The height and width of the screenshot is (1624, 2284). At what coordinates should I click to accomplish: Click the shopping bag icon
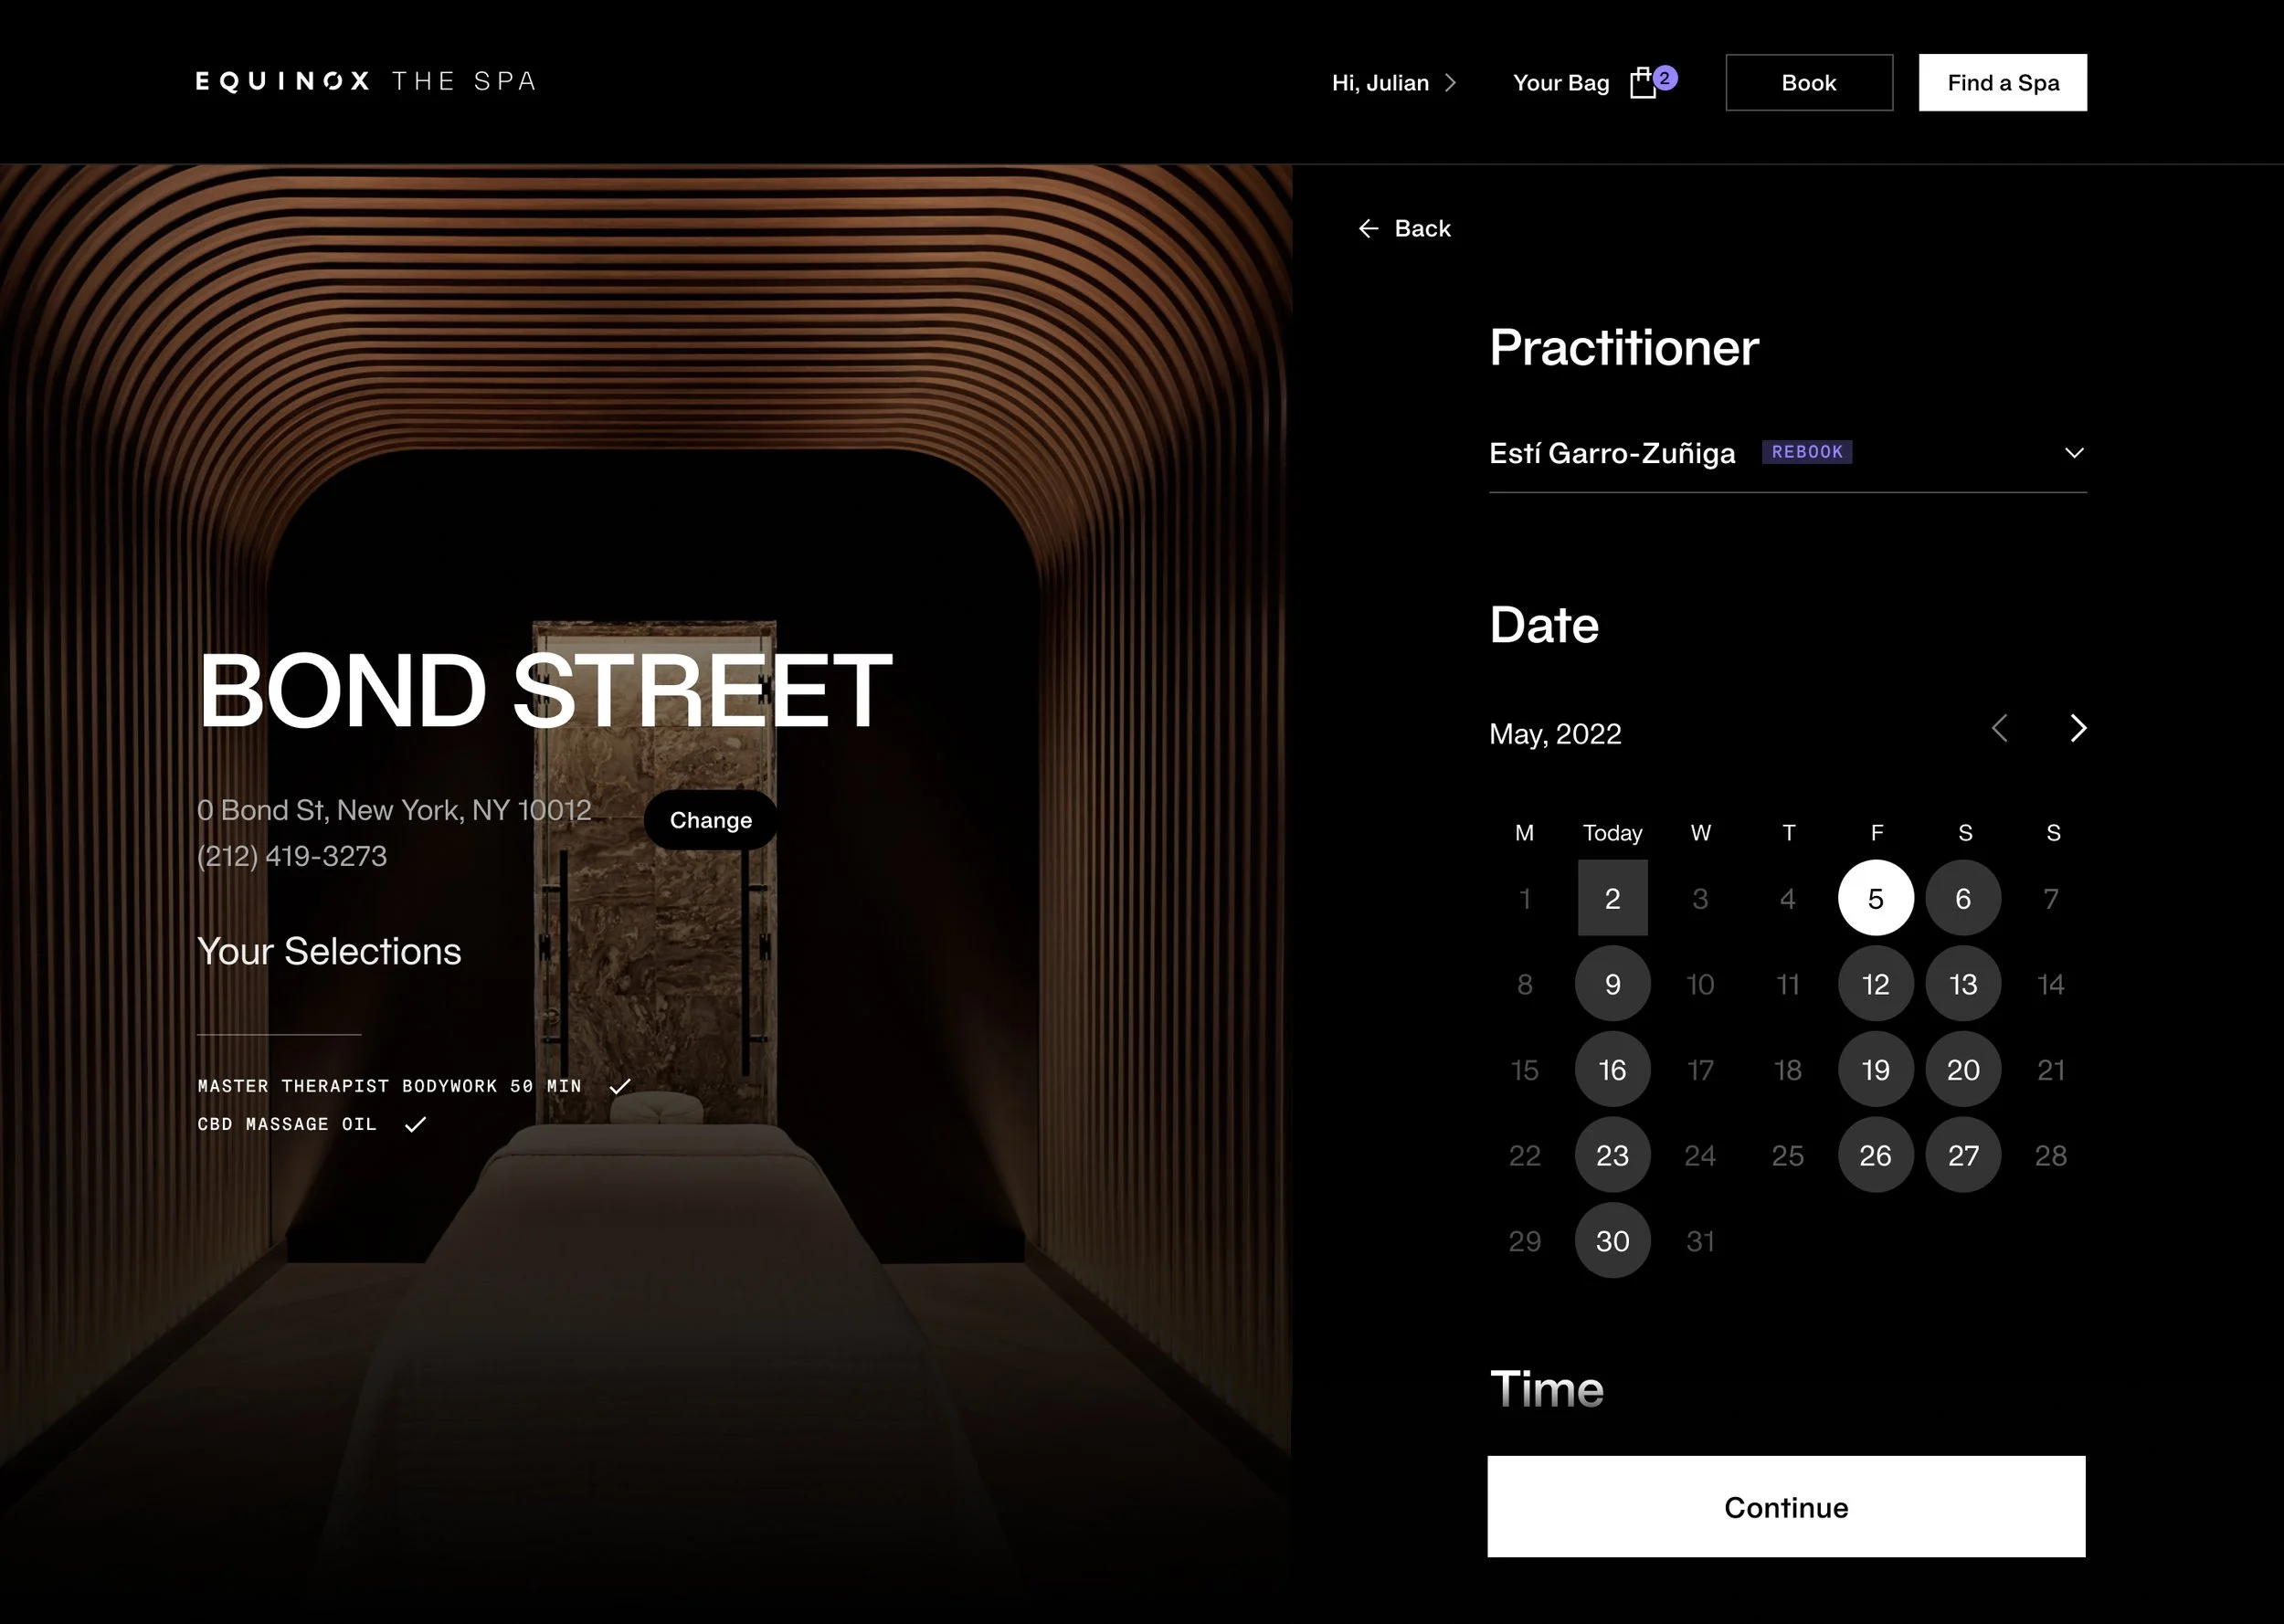pyautogui.click(x=1642, y=83)
